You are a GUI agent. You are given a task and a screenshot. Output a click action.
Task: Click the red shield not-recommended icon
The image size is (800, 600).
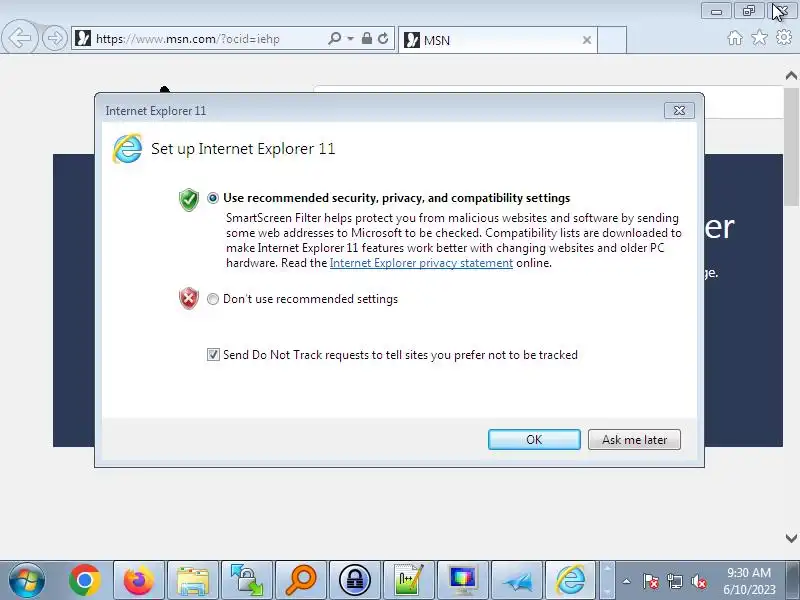click(189, 298)
